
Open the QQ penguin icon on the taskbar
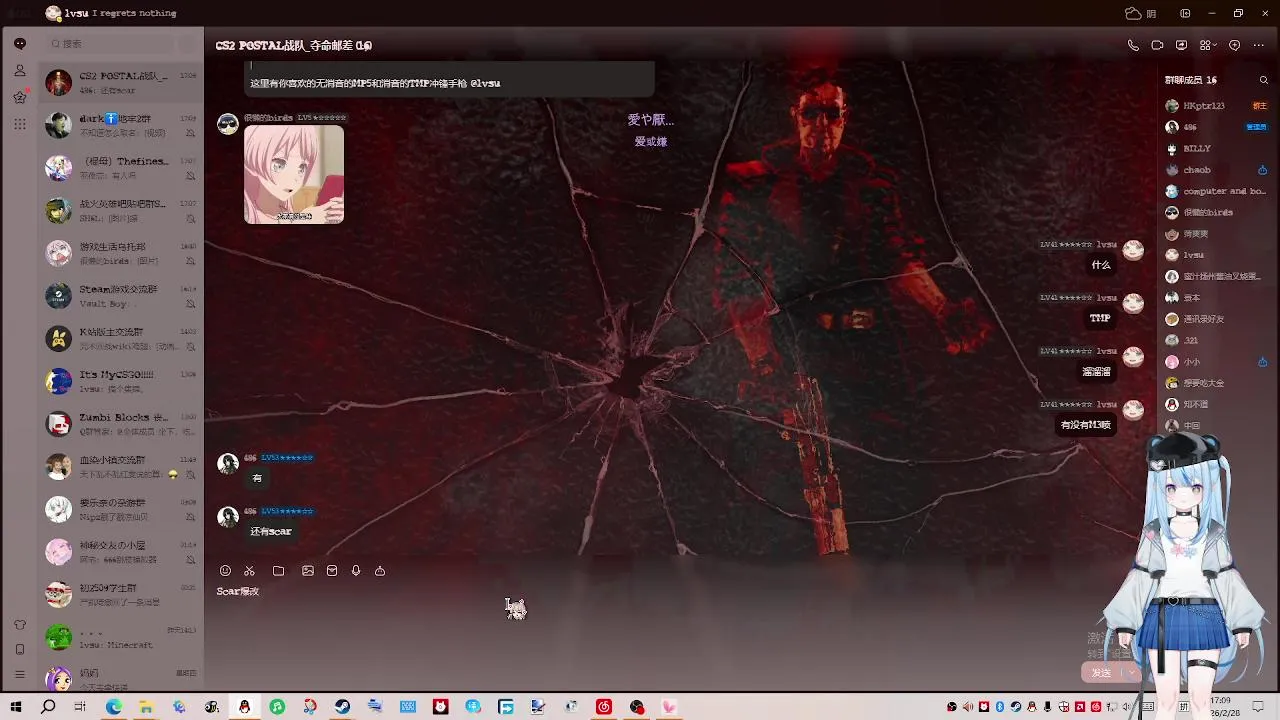click(244, 707)
